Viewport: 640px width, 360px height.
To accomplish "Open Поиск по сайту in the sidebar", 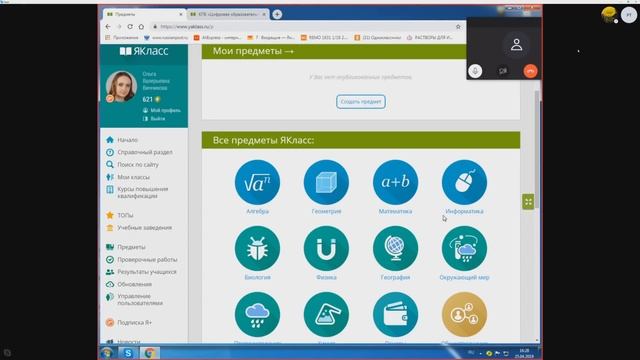I will [x=132, y=164].
